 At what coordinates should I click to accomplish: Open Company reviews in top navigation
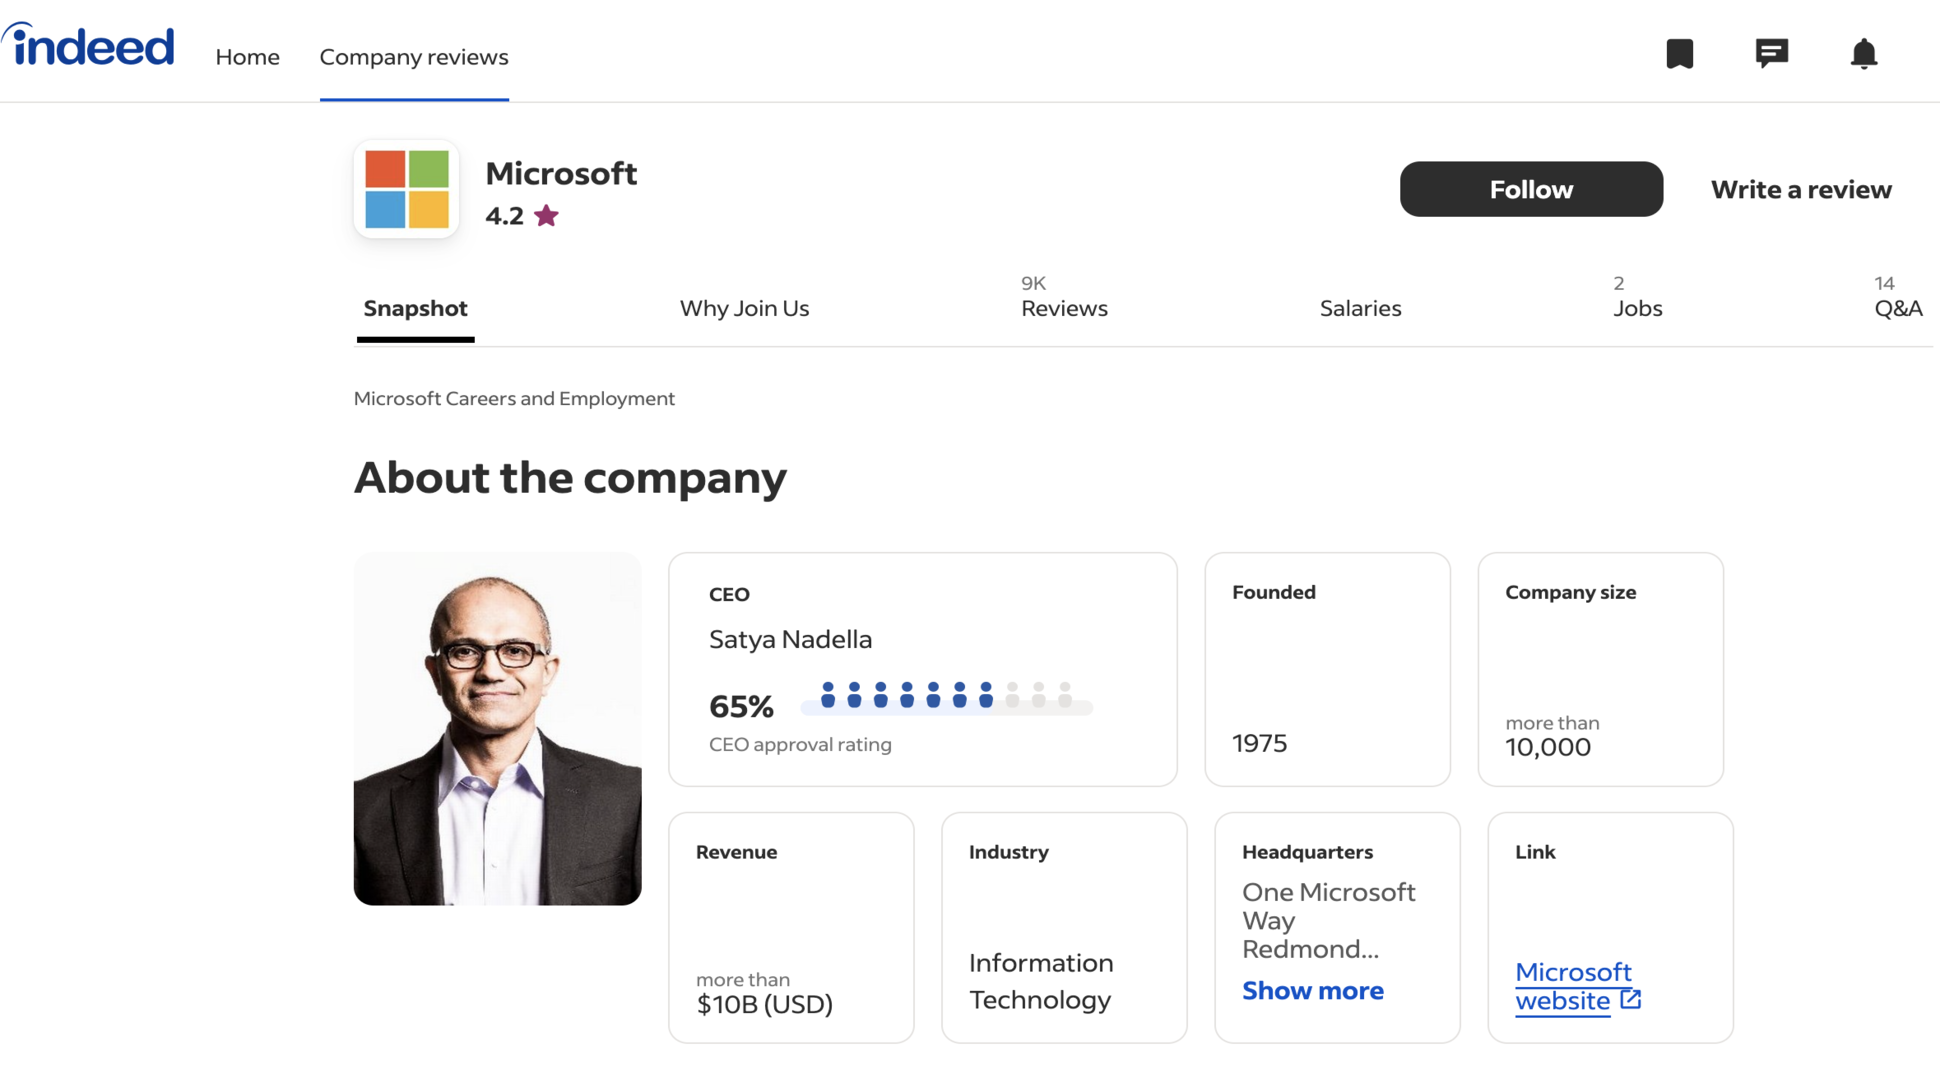tap(414, 57)
